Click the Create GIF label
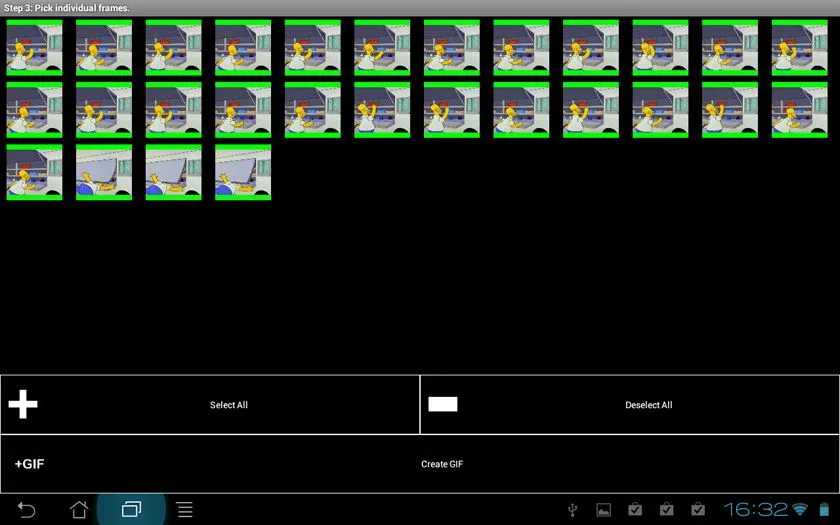This screenshot has width=840, height=525. click(442, 464)
